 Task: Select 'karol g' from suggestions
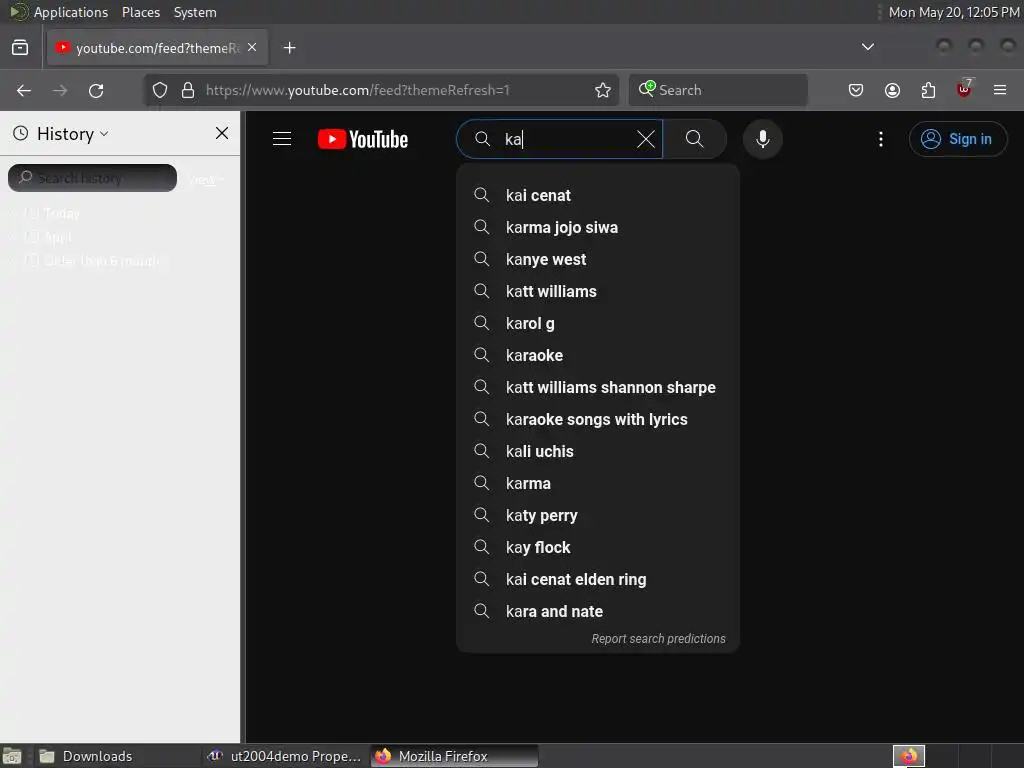(598, 323)
